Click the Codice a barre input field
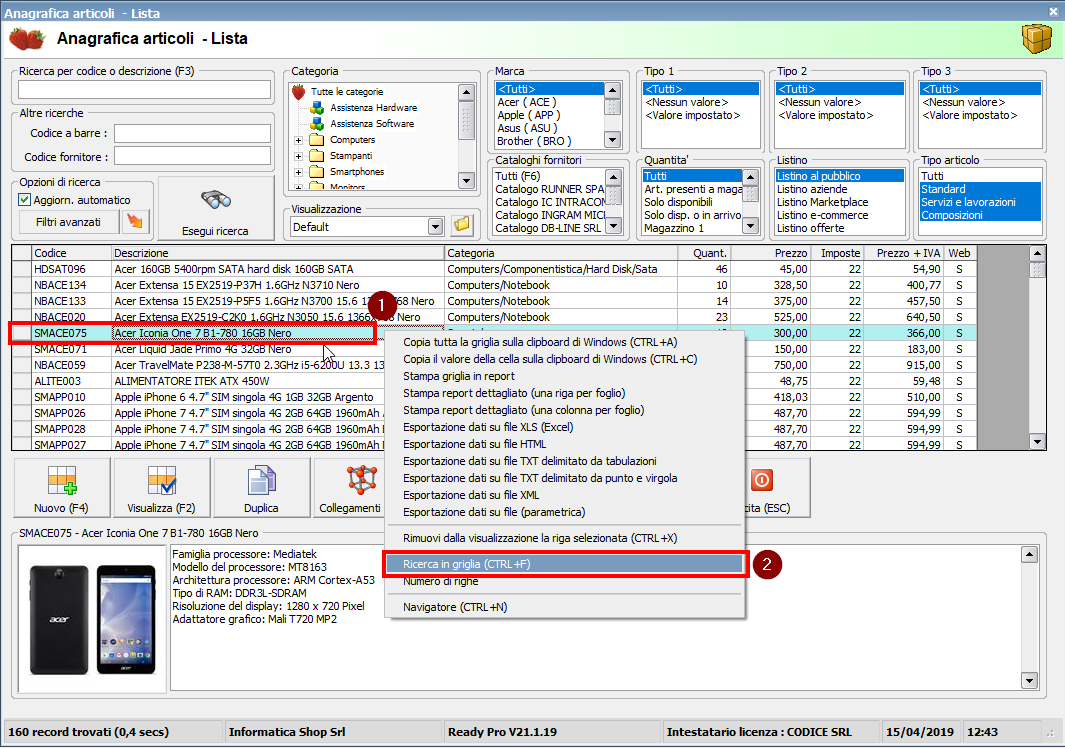 tap(192, 133)
